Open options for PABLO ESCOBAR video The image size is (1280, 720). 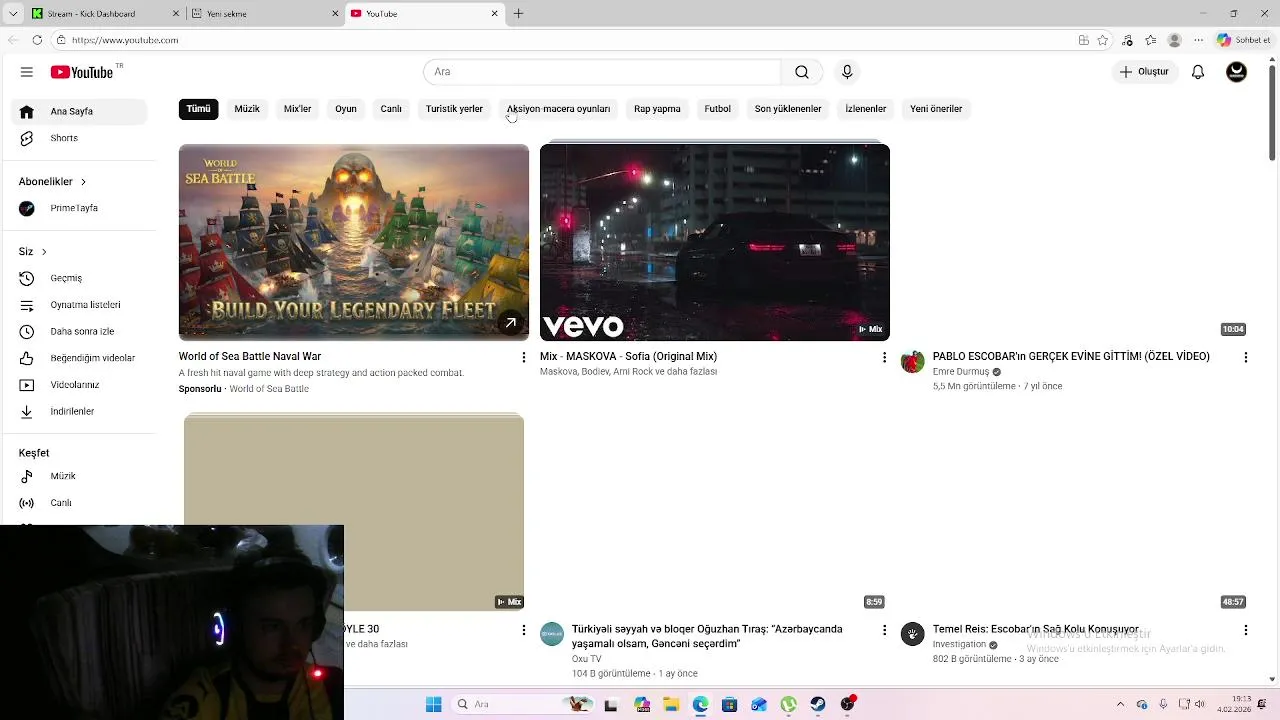click(1246, 357)
